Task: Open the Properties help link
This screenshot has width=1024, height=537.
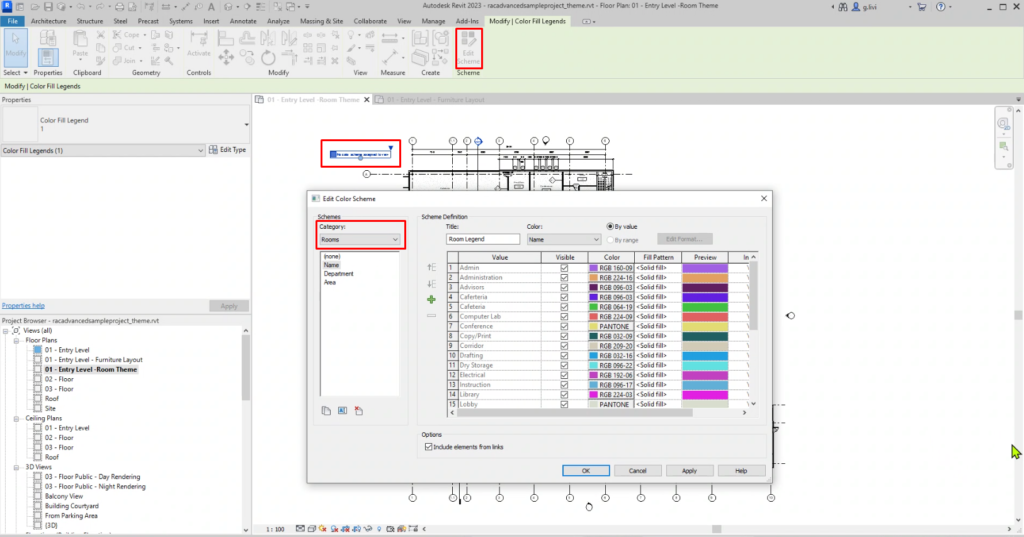Action: (23, 305)
